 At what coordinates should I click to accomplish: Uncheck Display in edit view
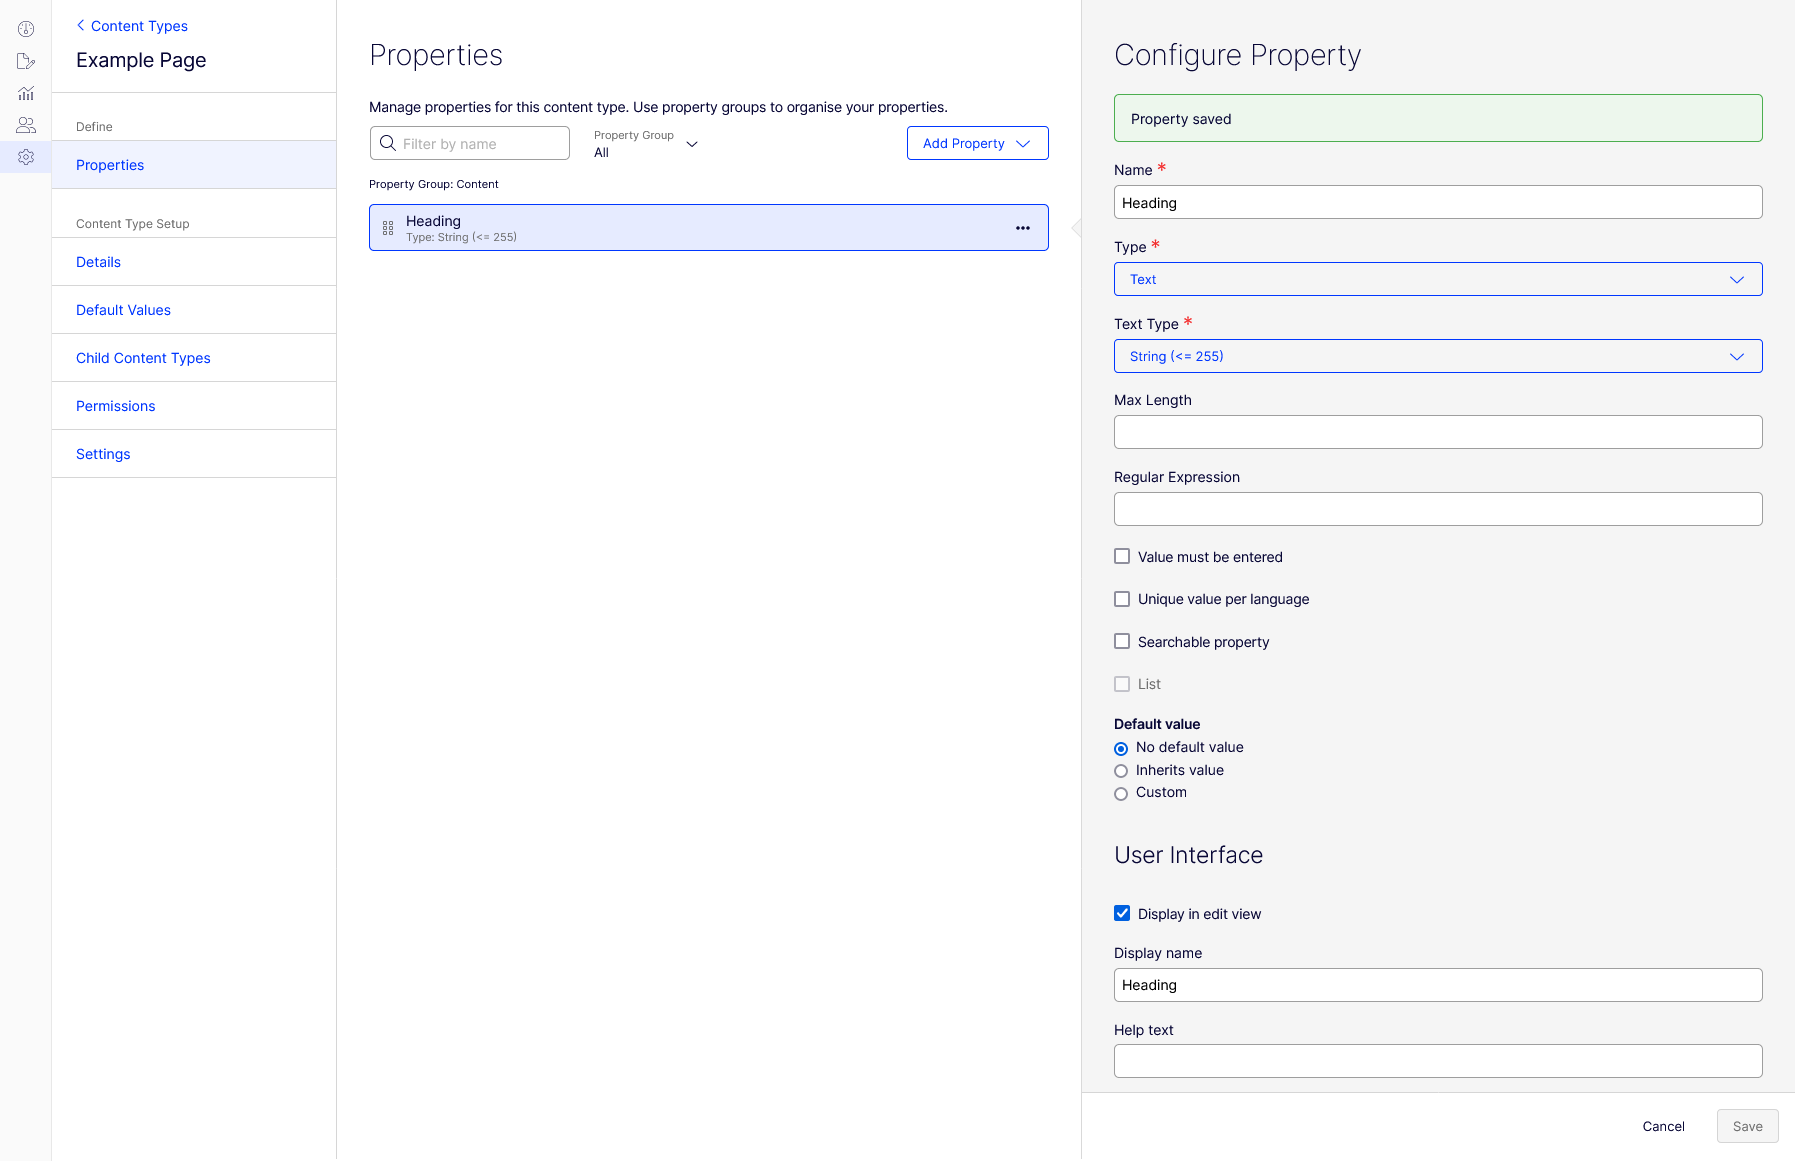(1122, 913)
